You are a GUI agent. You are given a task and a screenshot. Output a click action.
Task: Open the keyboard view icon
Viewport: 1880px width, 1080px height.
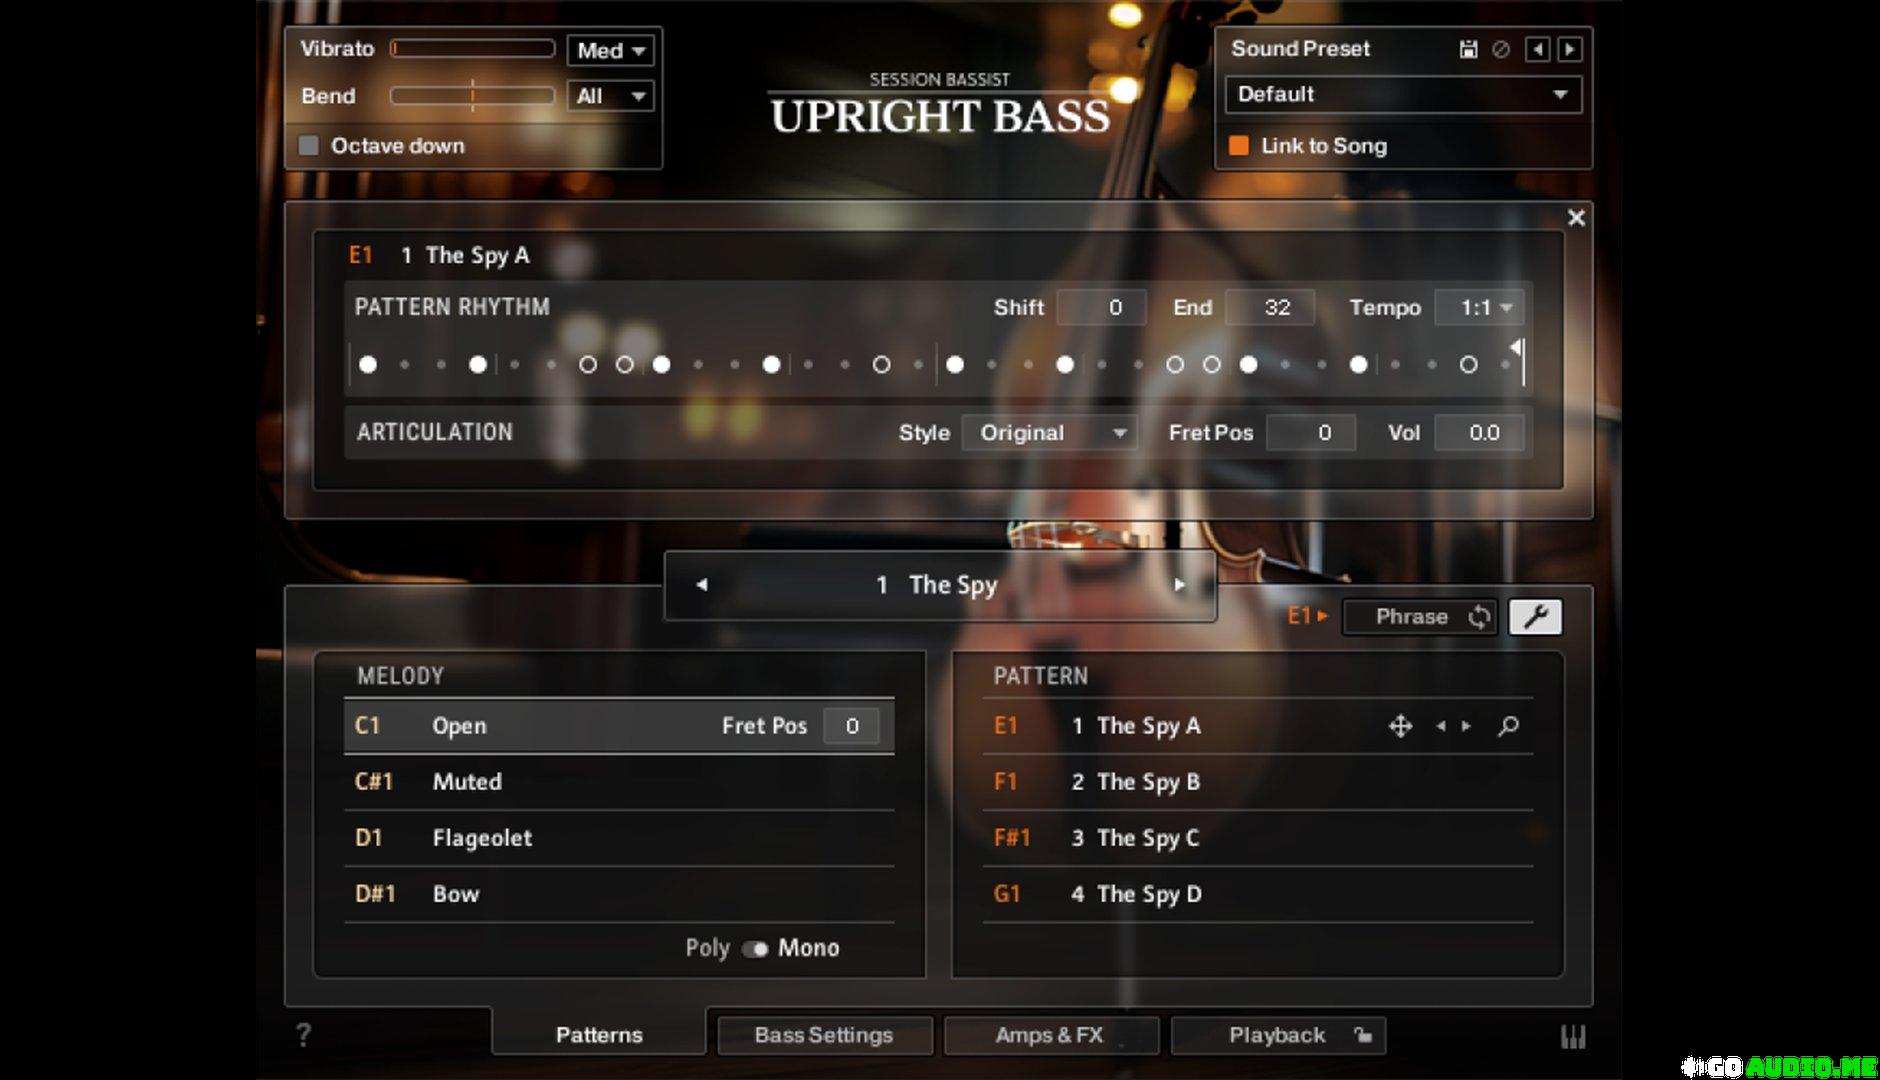[x=1573, y=1036]
